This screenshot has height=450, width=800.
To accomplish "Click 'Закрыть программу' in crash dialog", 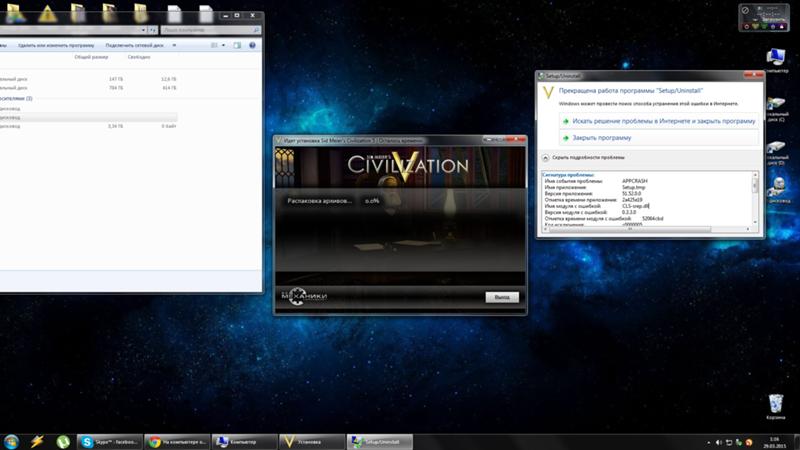I will coord(659,138).
